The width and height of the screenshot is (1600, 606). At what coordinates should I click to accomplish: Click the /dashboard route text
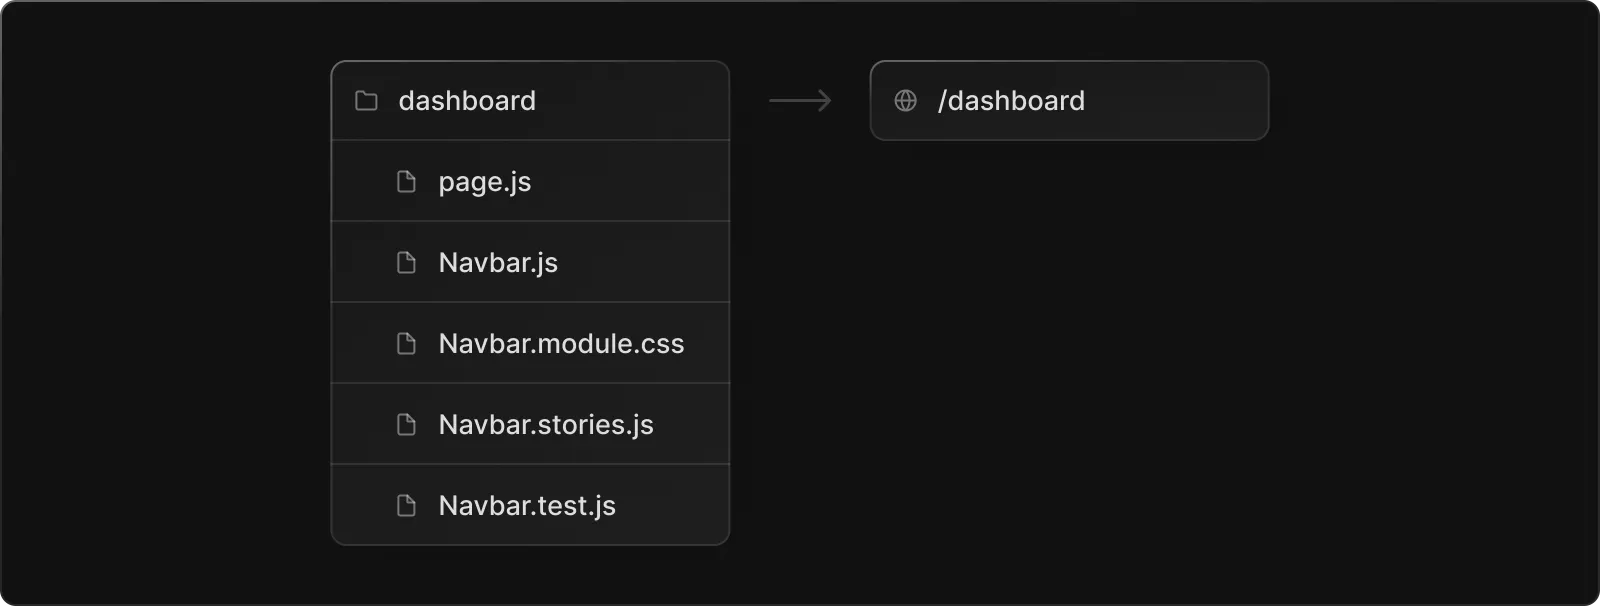[x=1012, y=101]
